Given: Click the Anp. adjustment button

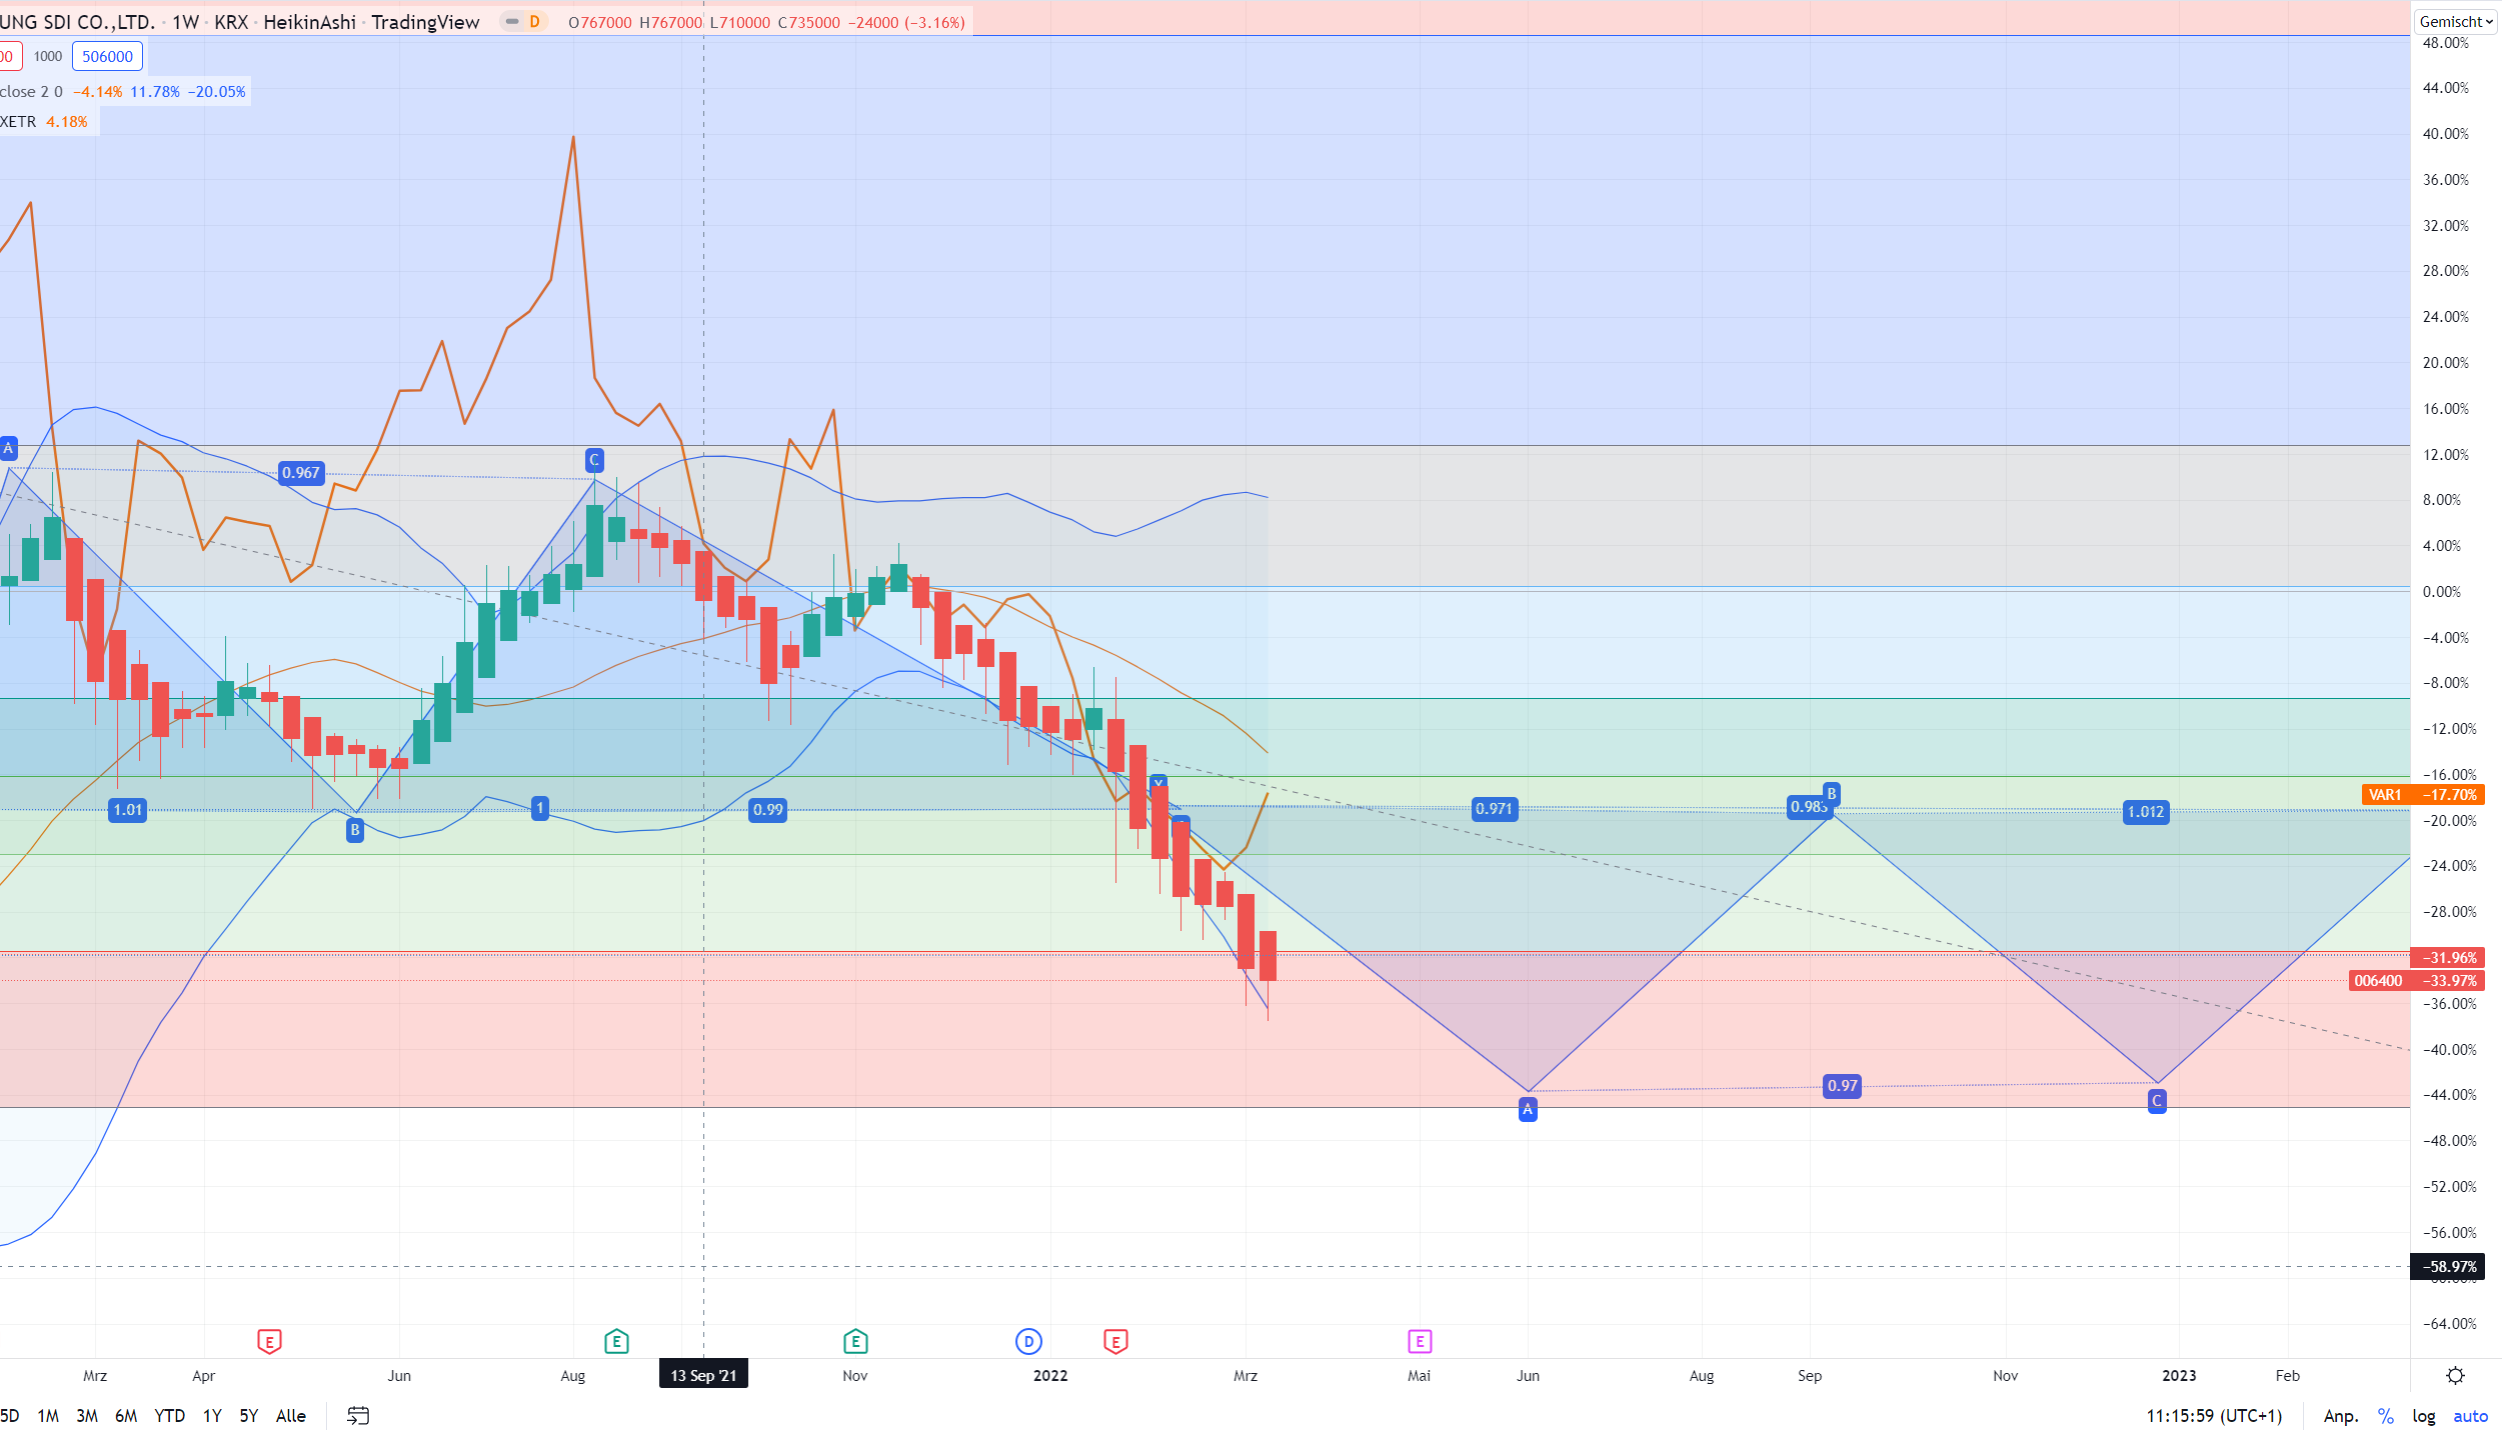Looking at the screenshot, I should [x=2340, y=1415].
